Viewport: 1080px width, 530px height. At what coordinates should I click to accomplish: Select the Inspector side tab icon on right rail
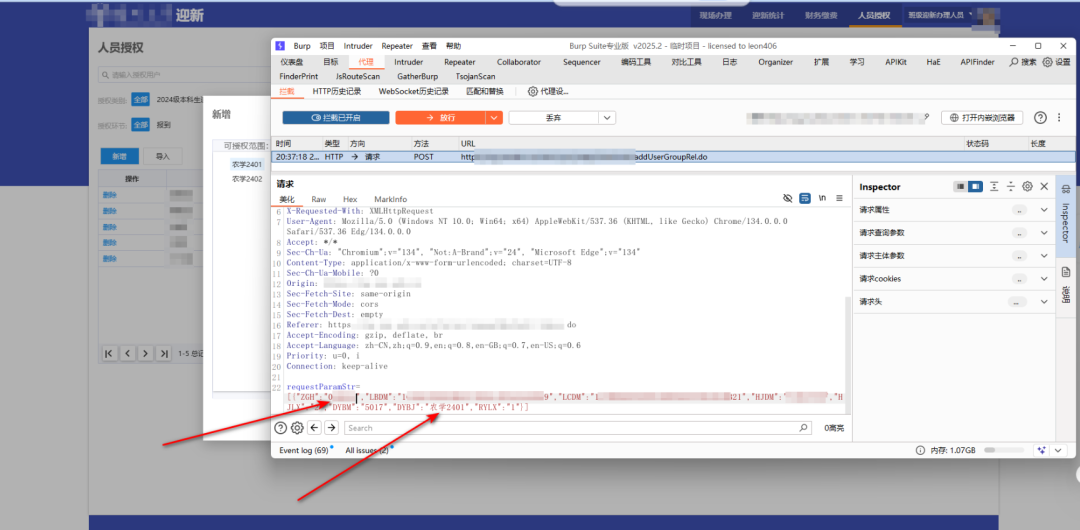tap(1066, 191)
